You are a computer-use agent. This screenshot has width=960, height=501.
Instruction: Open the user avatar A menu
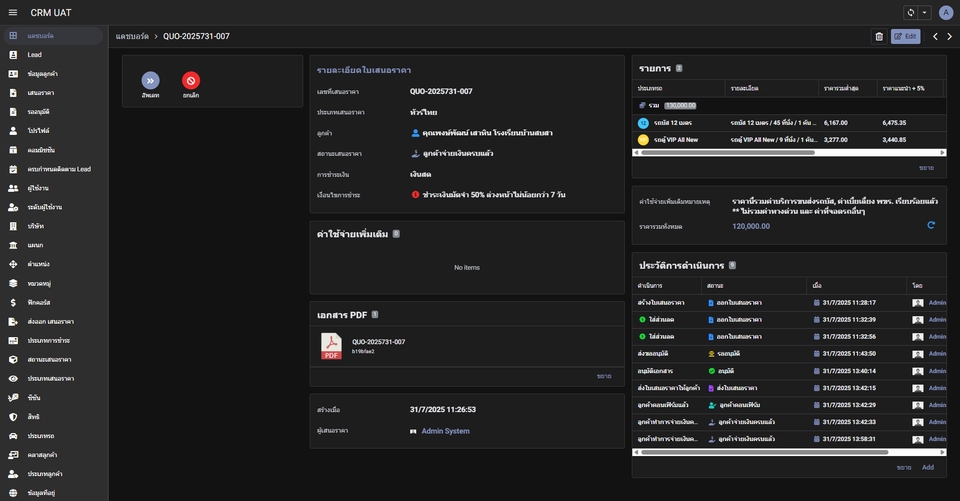coord(945,12)
